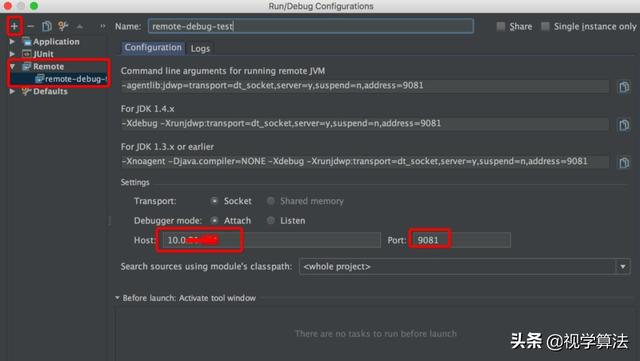
Task: Click the -Xdebug JDK 1.4.x text field
Action: (x=365, y=124)
